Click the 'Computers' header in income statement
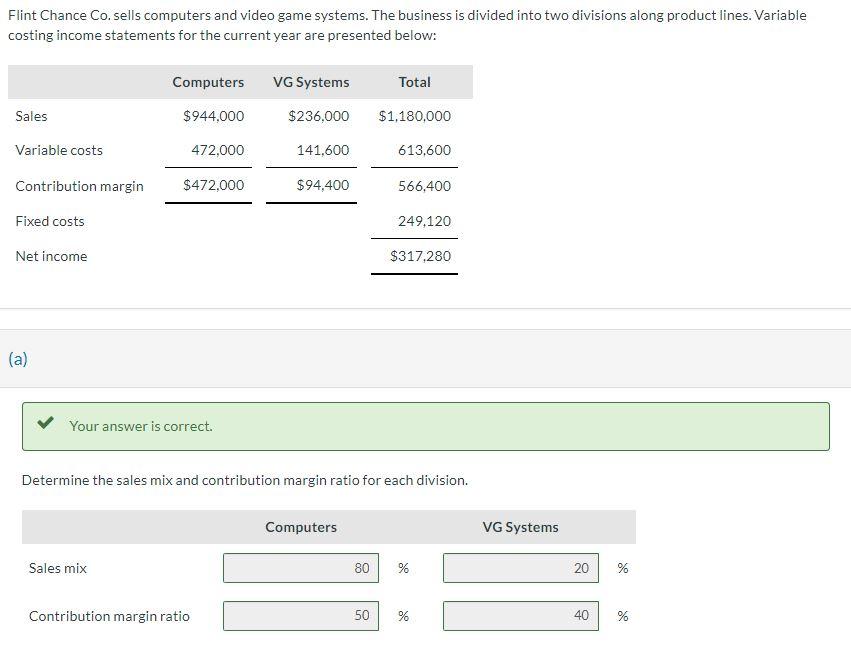Screen dimensions: 851x646 click(208, 83)
